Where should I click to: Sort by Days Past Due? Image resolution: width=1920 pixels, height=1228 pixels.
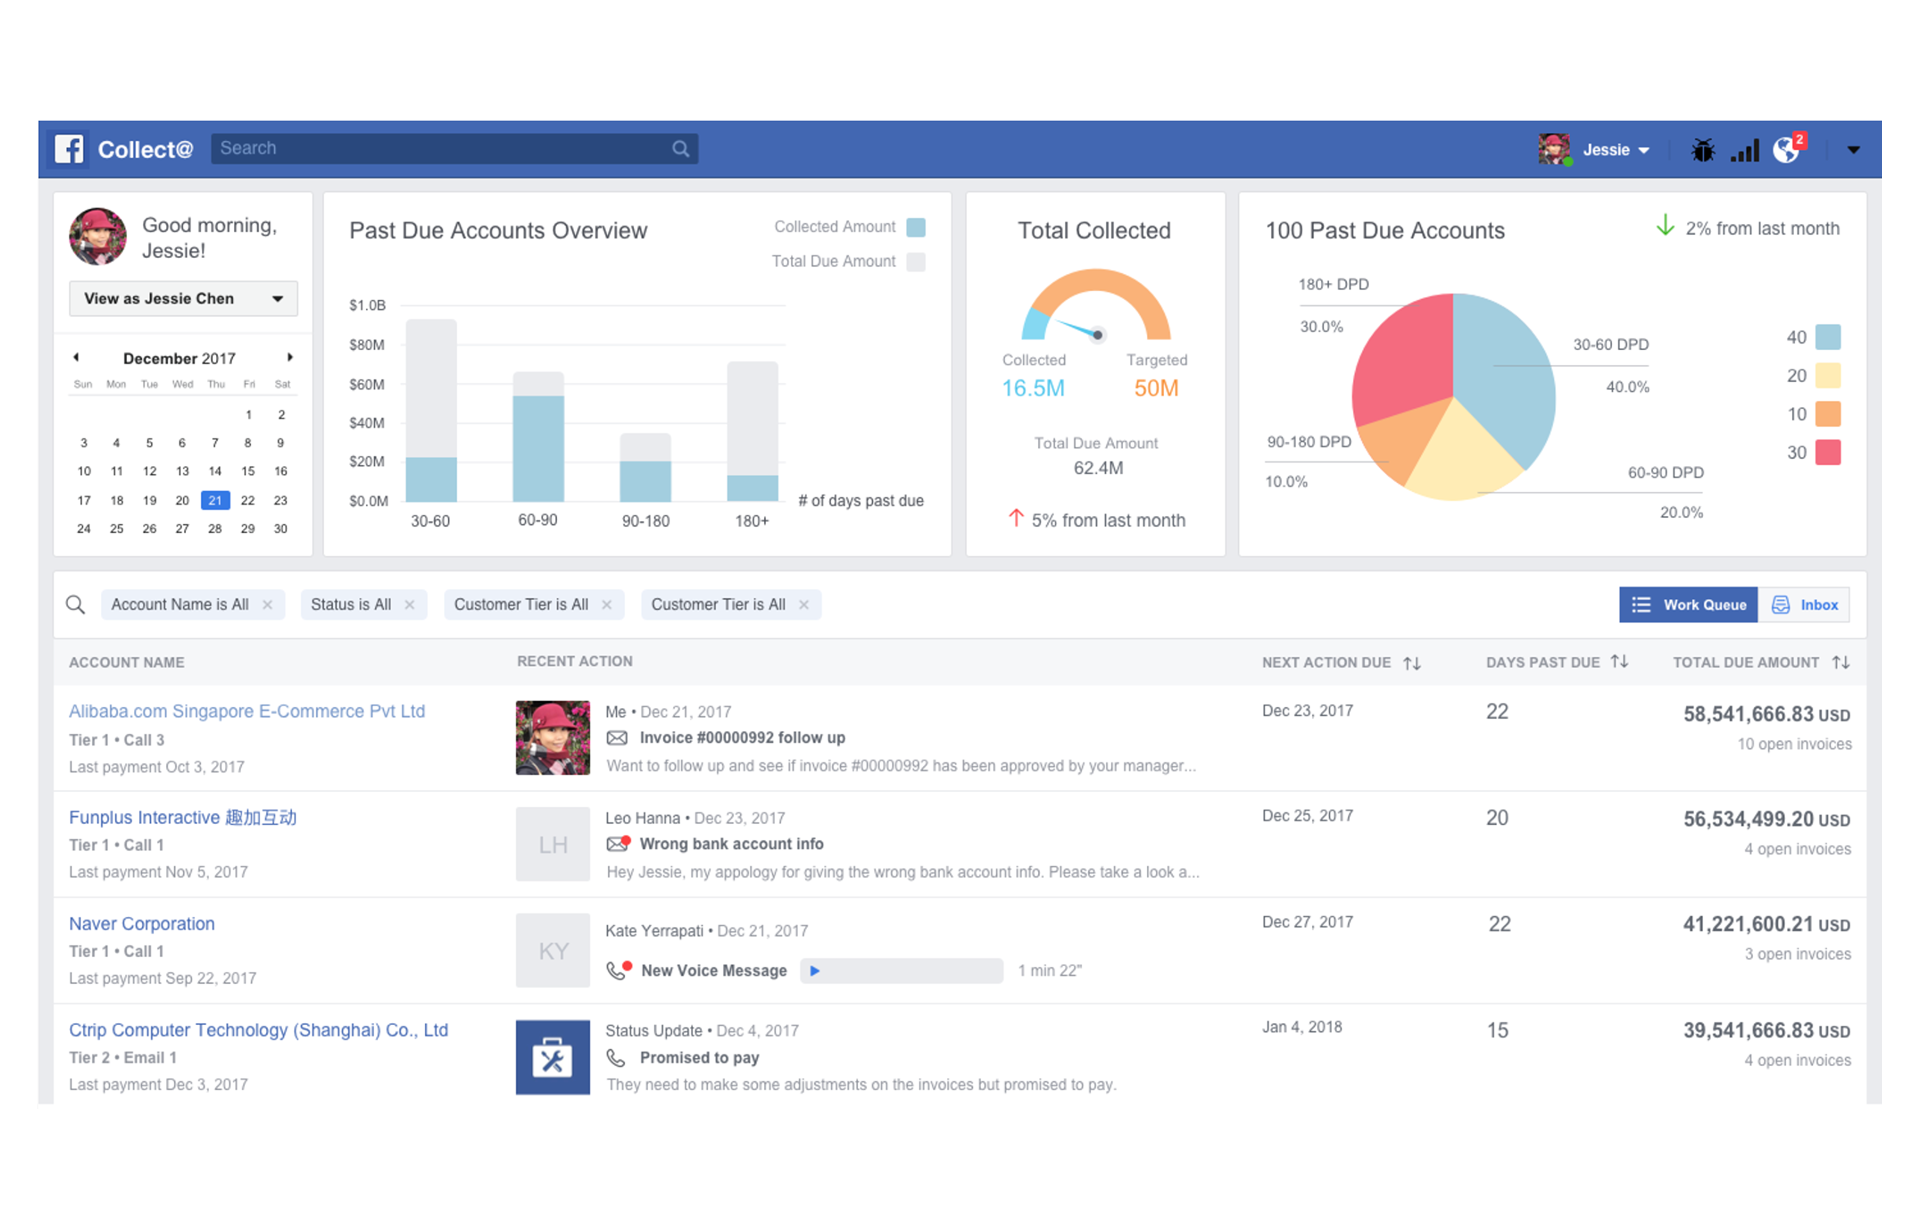1620,661
